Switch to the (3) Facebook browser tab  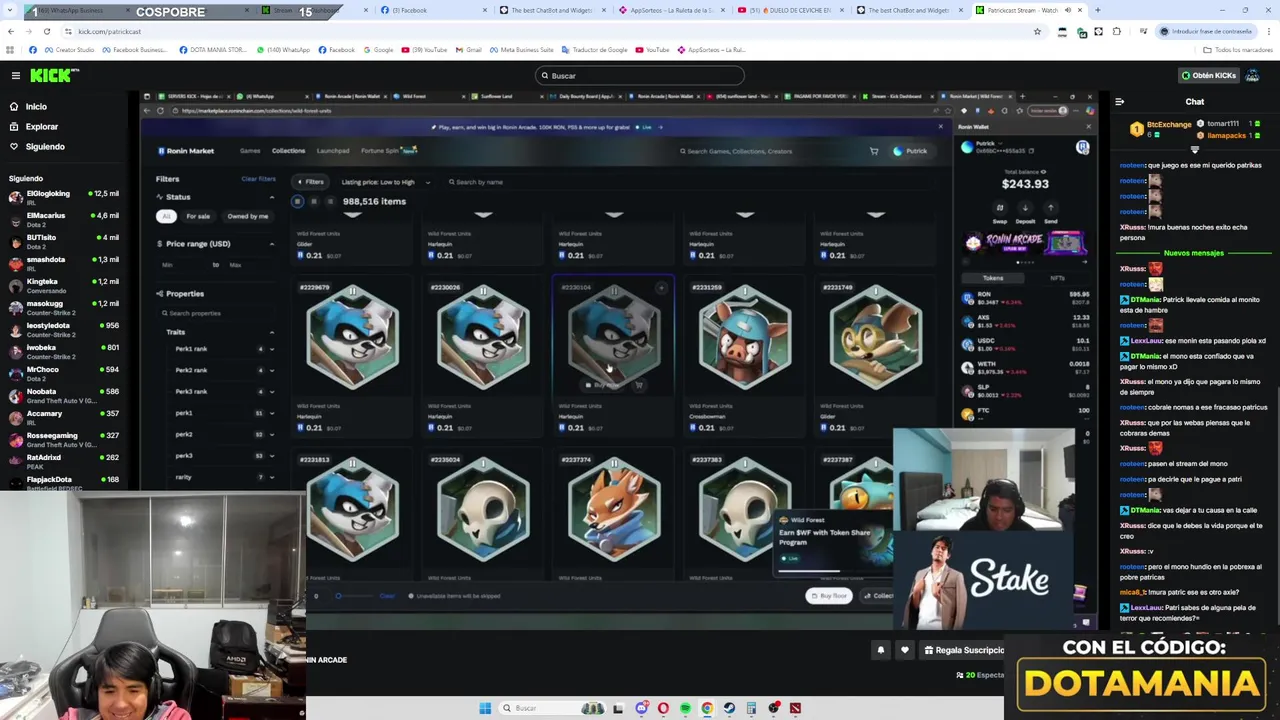point(409,10)
